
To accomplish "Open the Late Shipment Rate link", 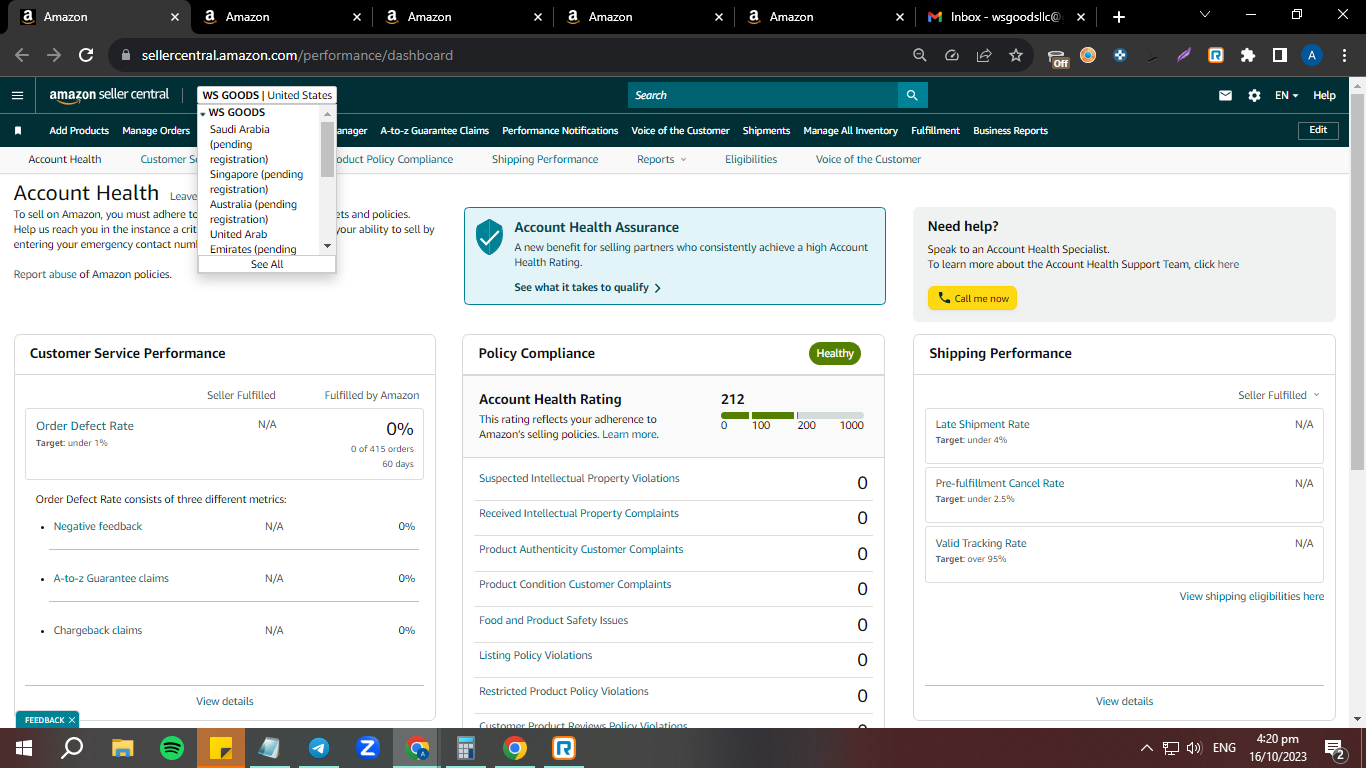I will [982, 424].
